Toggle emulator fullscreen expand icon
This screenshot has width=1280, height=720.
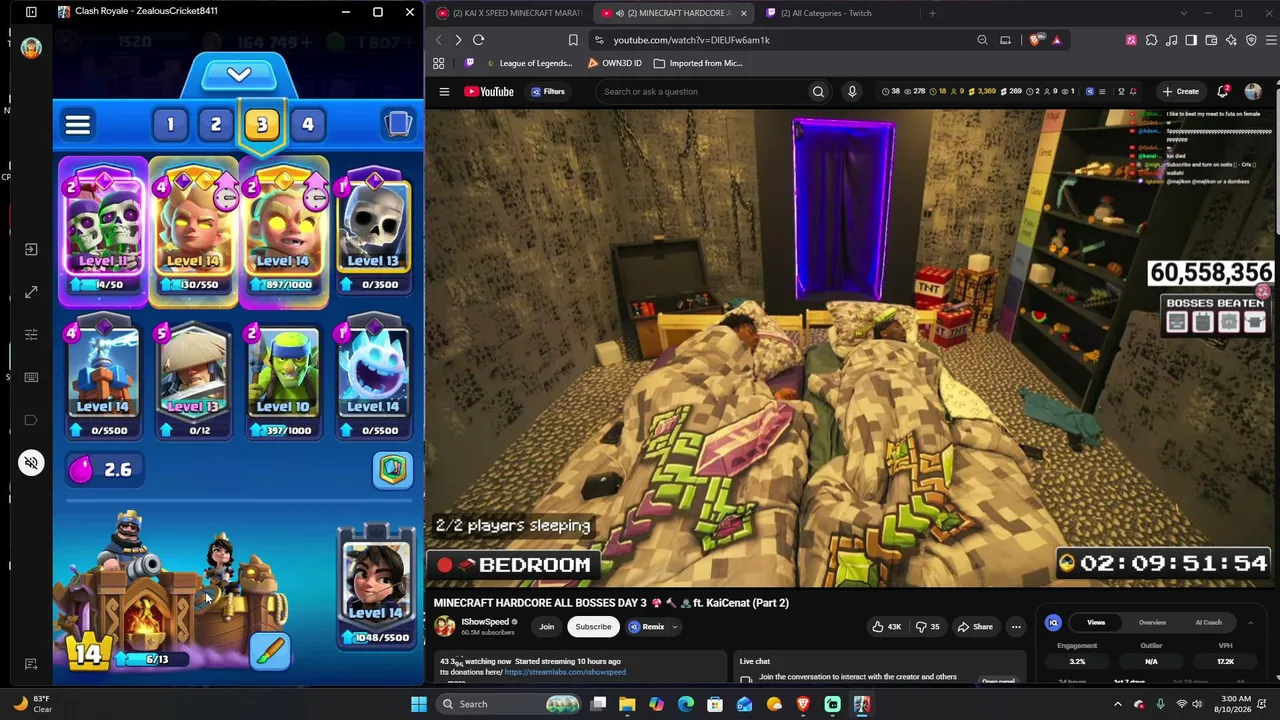click(31, 292)
